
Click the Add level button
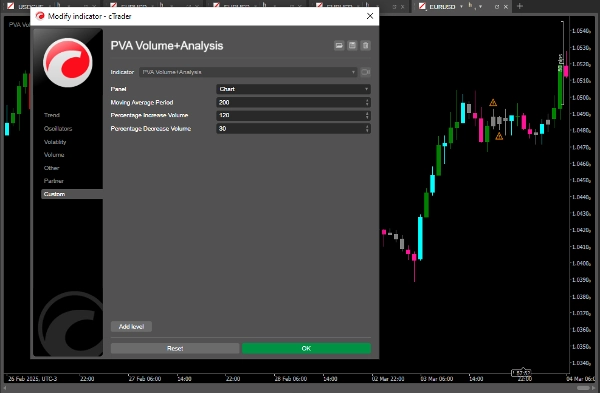[x=131, y=326]
